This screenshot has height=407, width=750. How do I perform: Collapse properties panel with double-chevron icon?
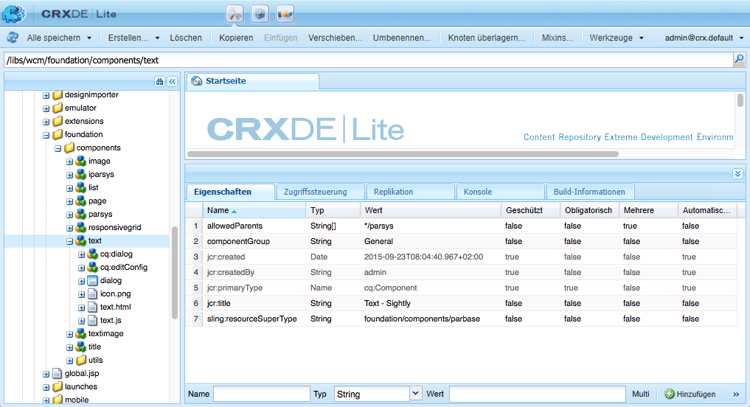[738, 174]
